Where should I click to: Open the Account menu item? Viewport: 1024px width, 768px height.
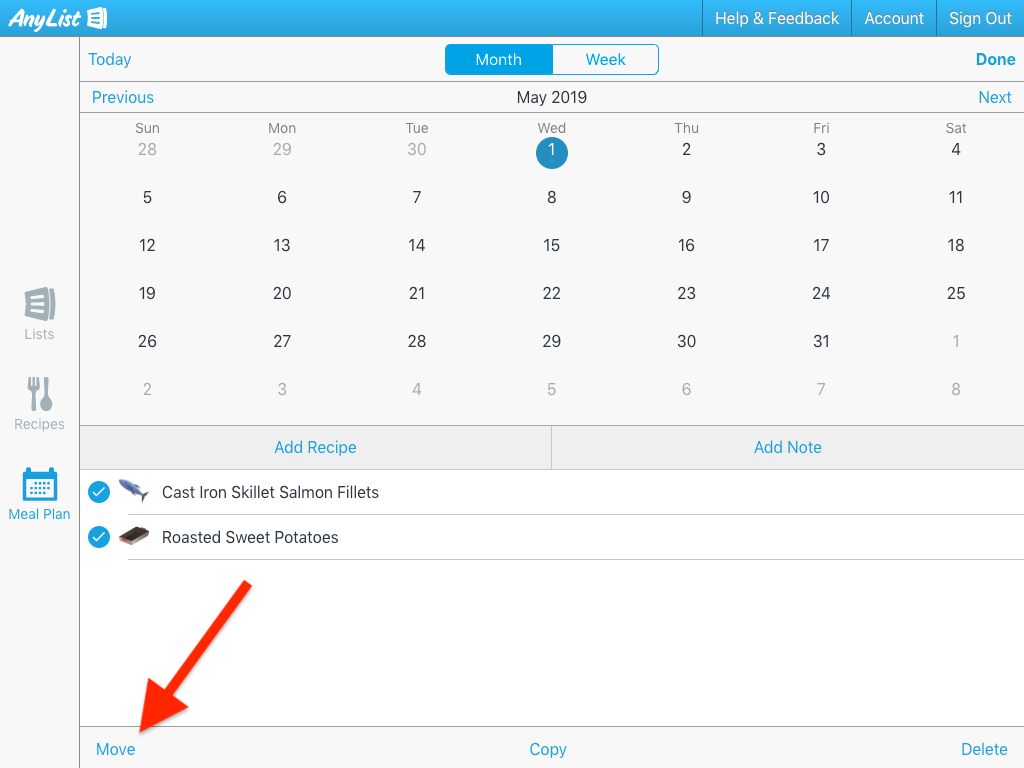pos(894,18)
